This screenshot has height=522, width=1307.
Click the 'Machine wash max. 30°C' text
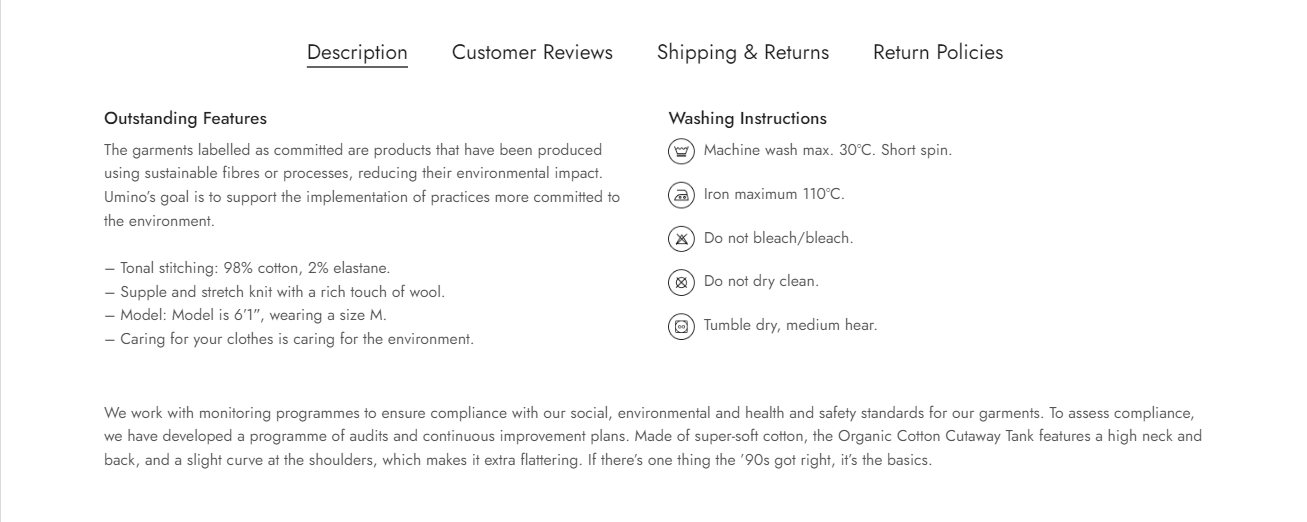click(x=828, y=151)
